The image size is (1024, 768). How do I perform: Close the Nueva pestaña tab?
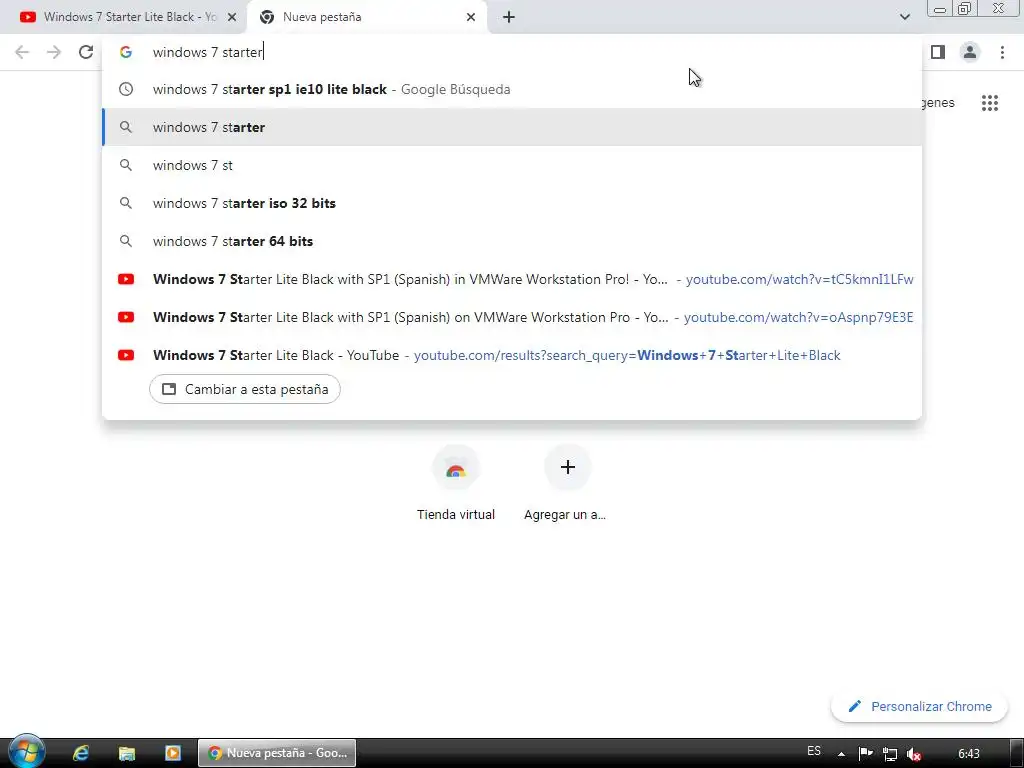click(471, 17)
